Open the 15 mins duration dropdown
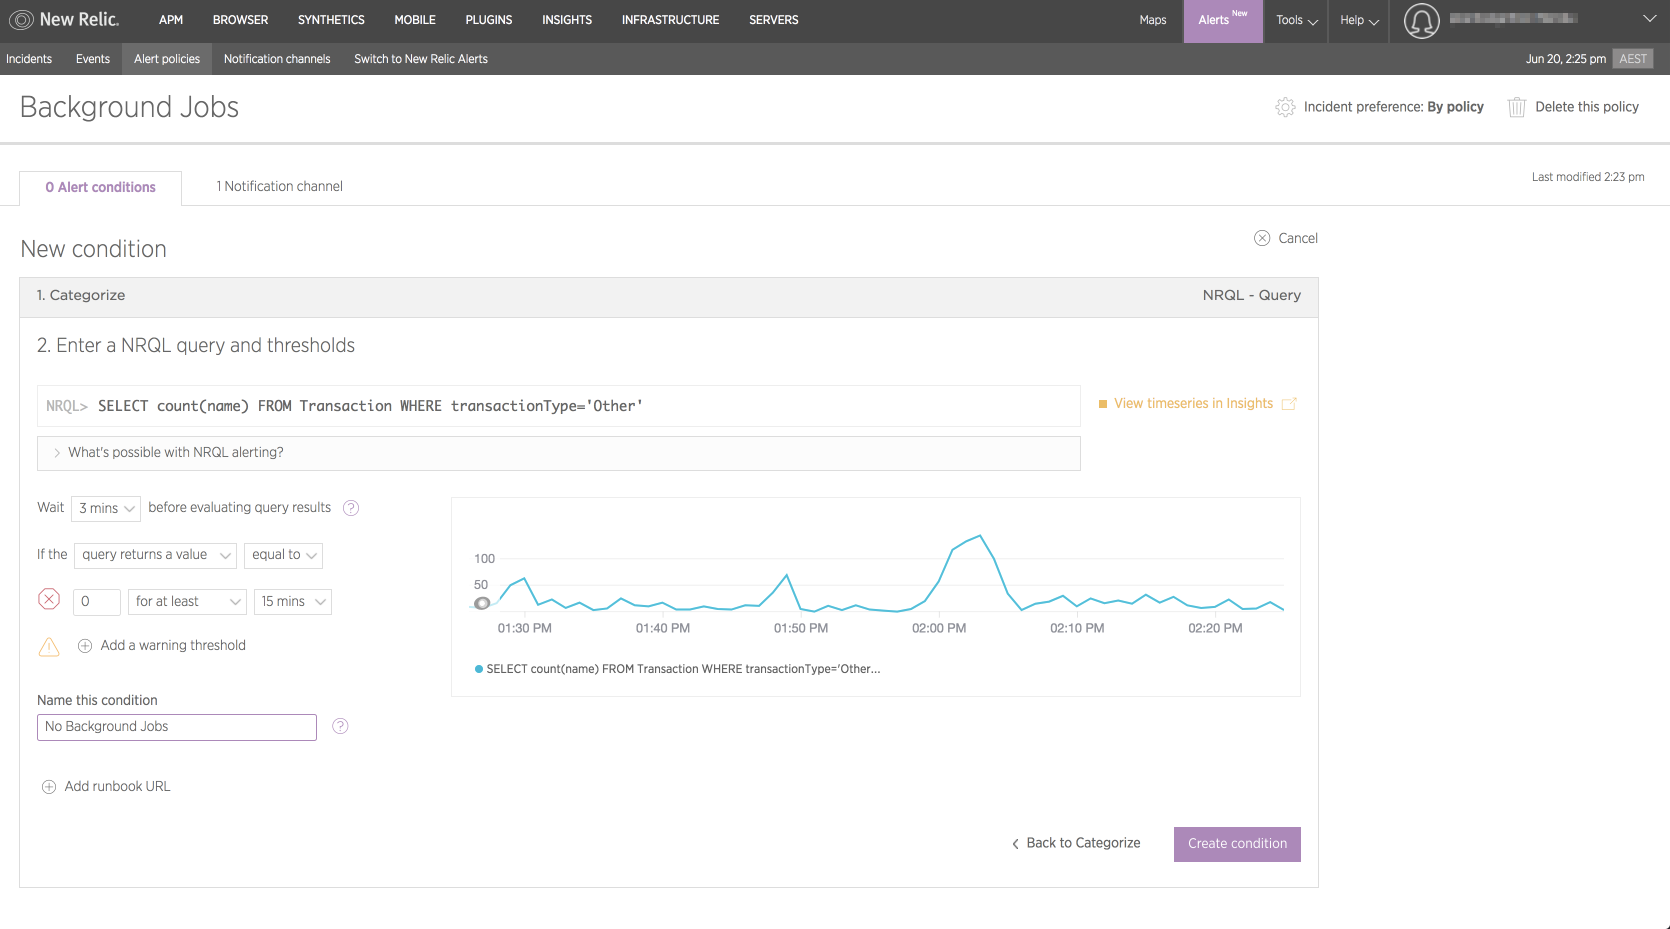The image size is (1670, 929). pyautogui.click(x=293, y=601)
